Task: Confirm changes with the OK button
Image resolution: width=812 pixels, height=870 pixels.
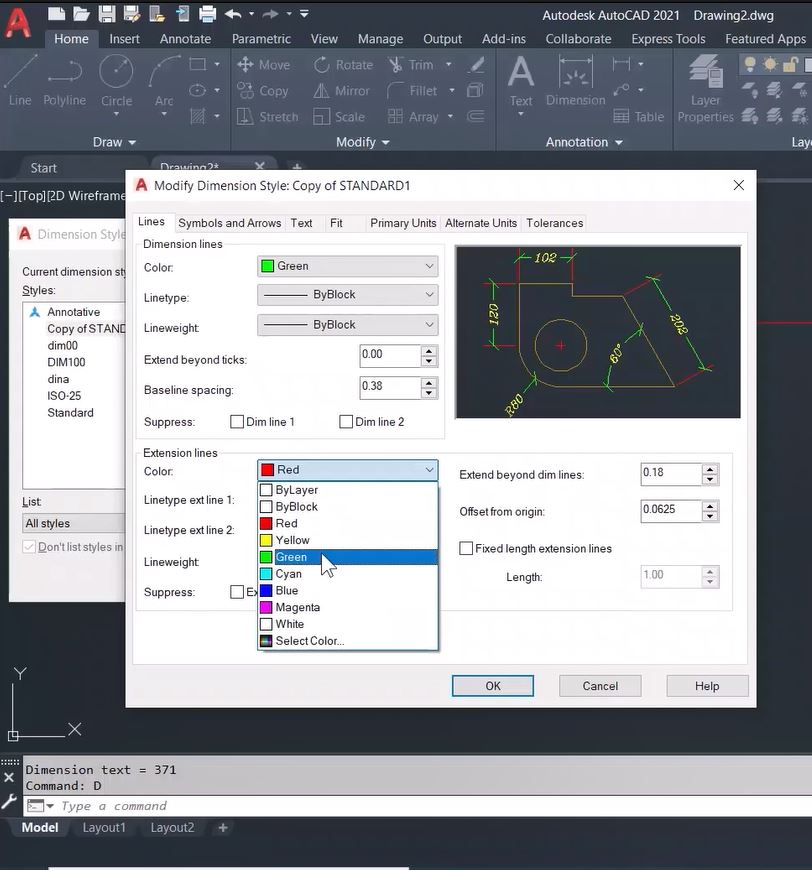Action: click(493, 686)
